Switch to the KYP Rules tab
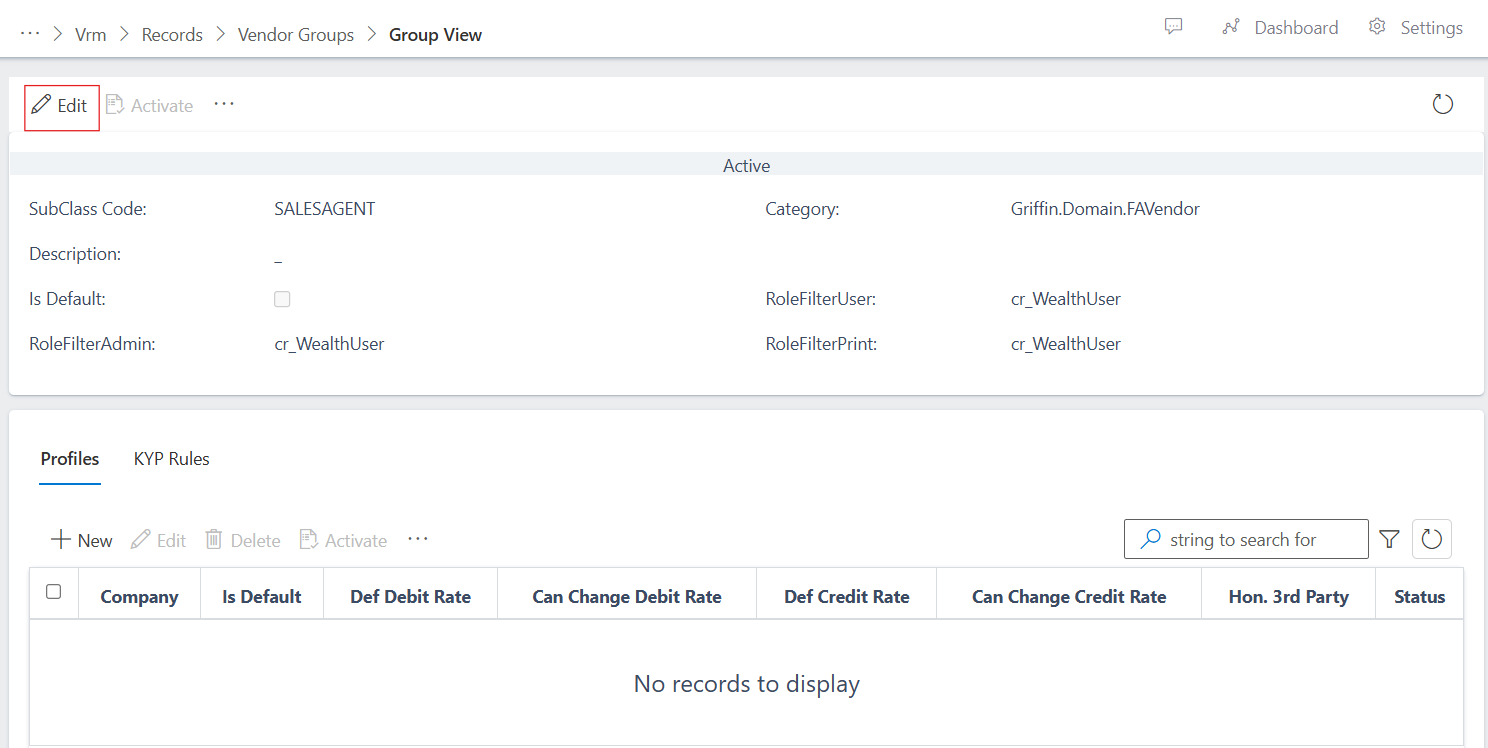Screen dimensions: 1488x748 click(172, 459)
